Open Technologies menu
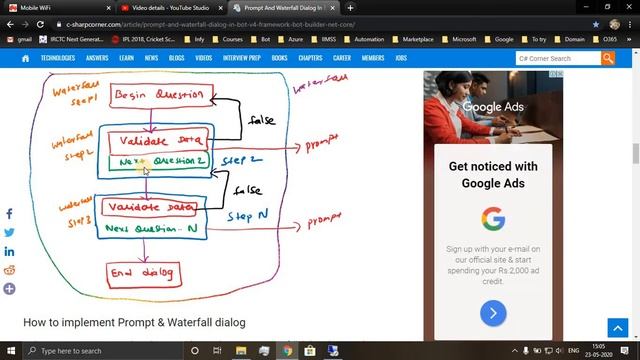This screenshot has height=360, width=640. point(58,58)
